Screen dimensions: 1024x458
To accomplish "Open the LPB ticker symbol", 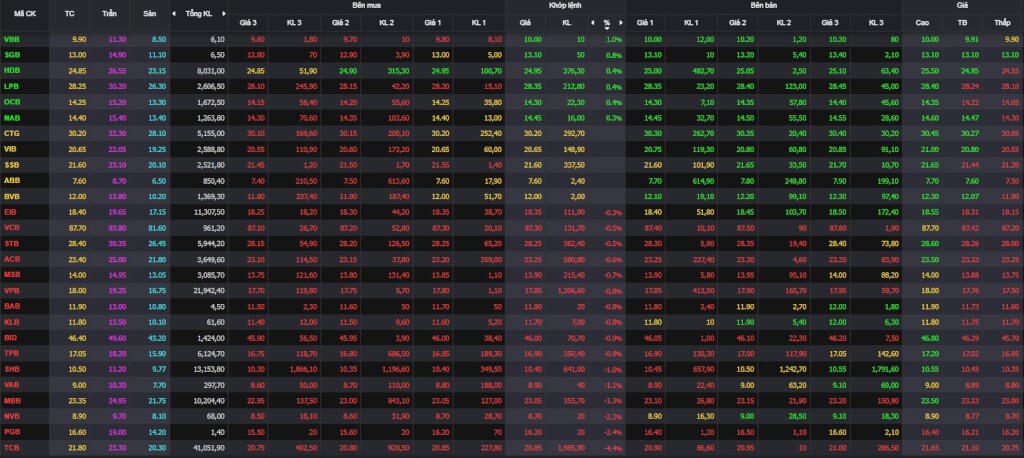I will pos(12,86).
